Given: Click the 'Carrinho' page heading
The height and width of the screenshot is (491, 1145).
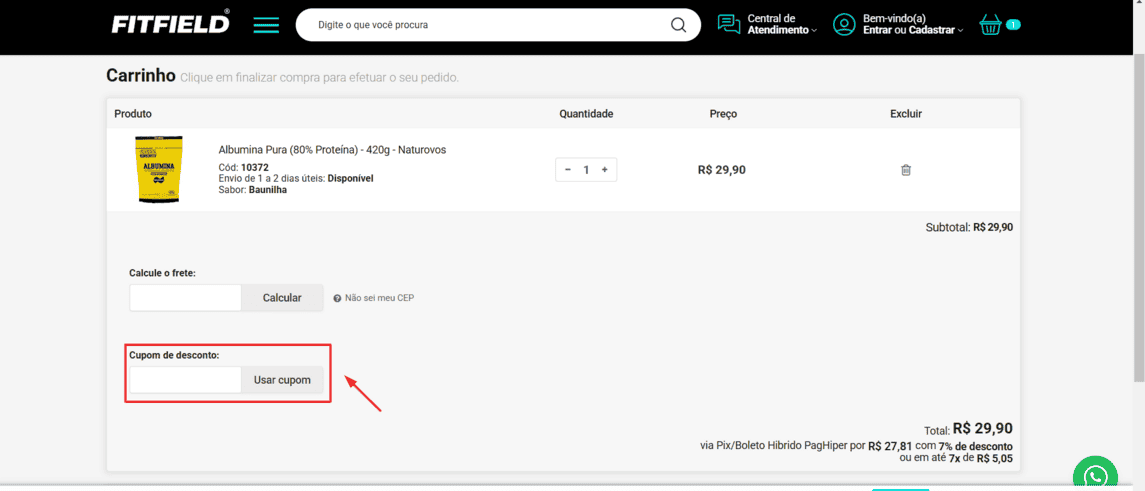Looking at the screenshot, I should point(141,75).
